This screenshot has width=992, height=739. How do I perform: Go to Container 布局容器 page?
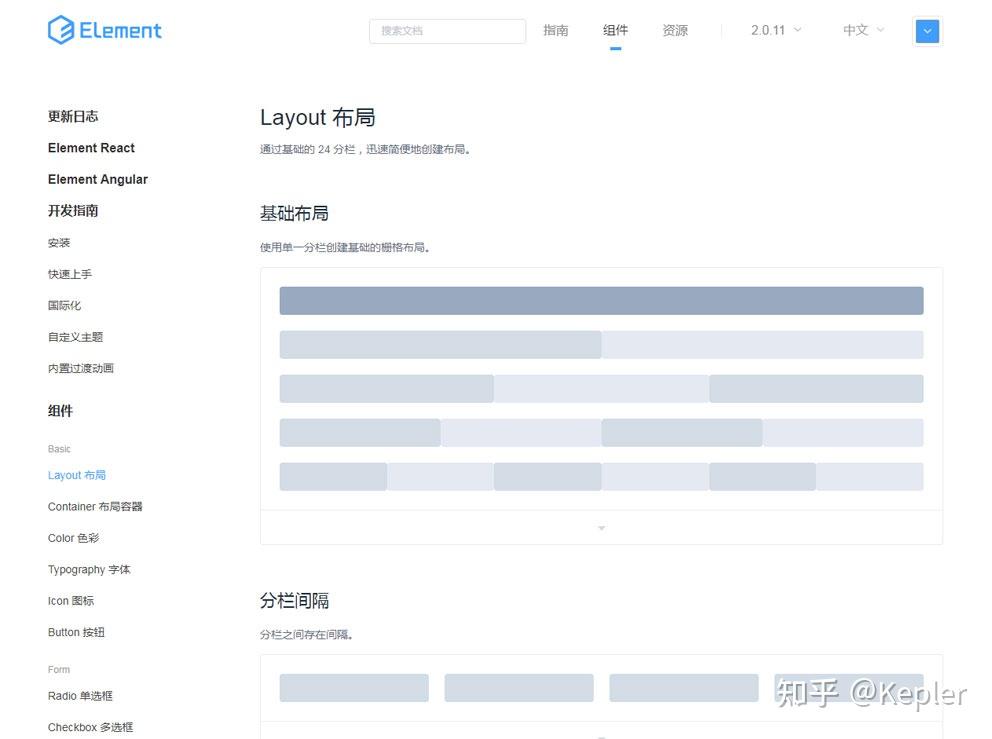95,506
